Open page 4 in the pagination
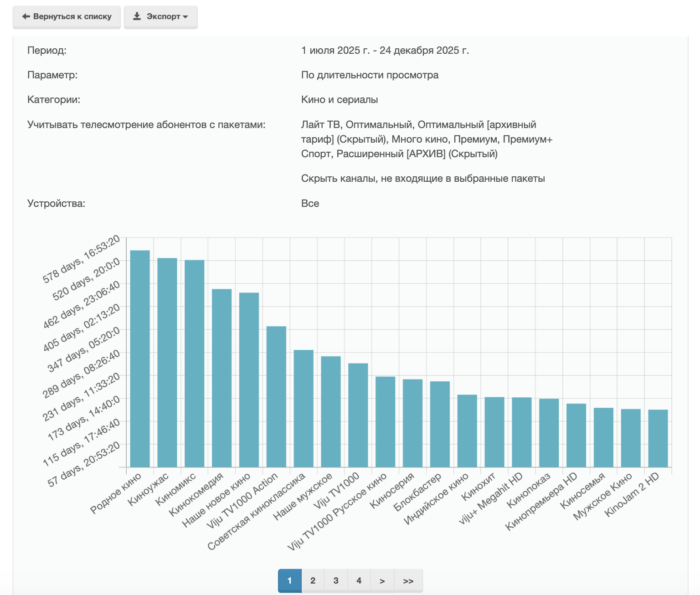700x595 pixels. [x=358, y=580]
